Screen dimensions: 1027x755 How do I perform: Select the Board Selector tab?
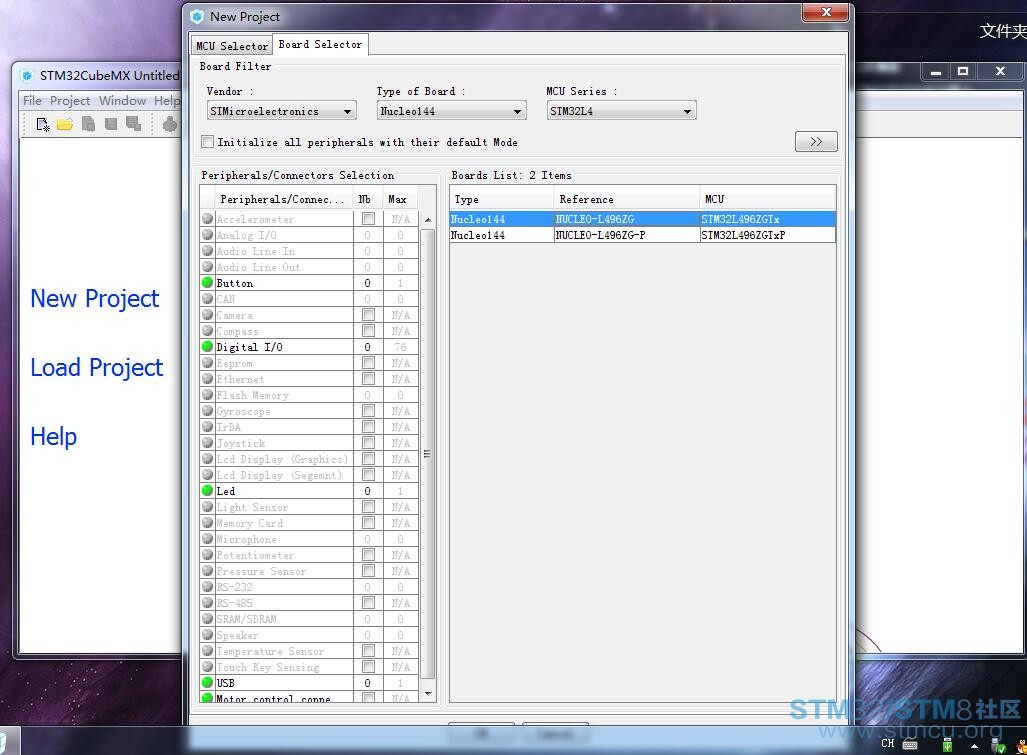320,44
